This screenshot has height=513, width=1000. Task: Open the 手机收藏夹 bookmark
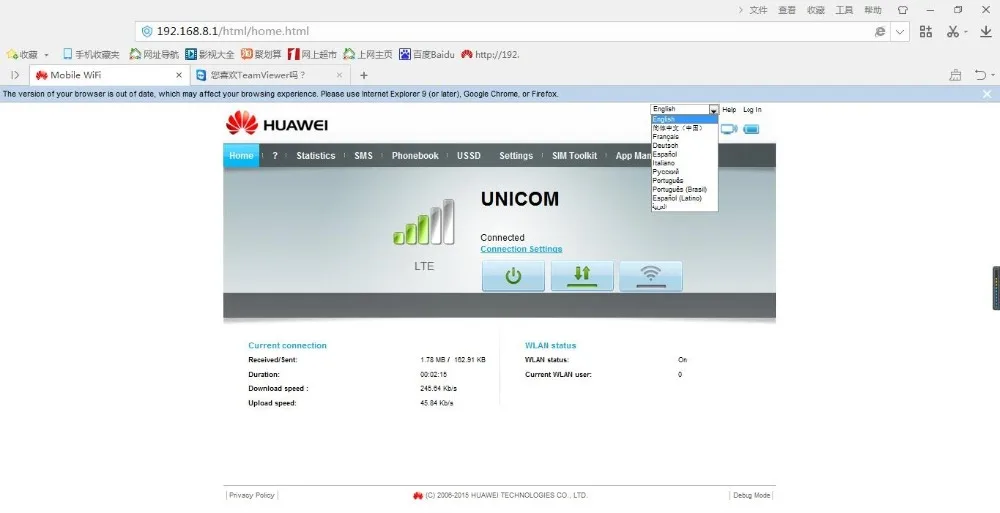(x=91, y=55)
